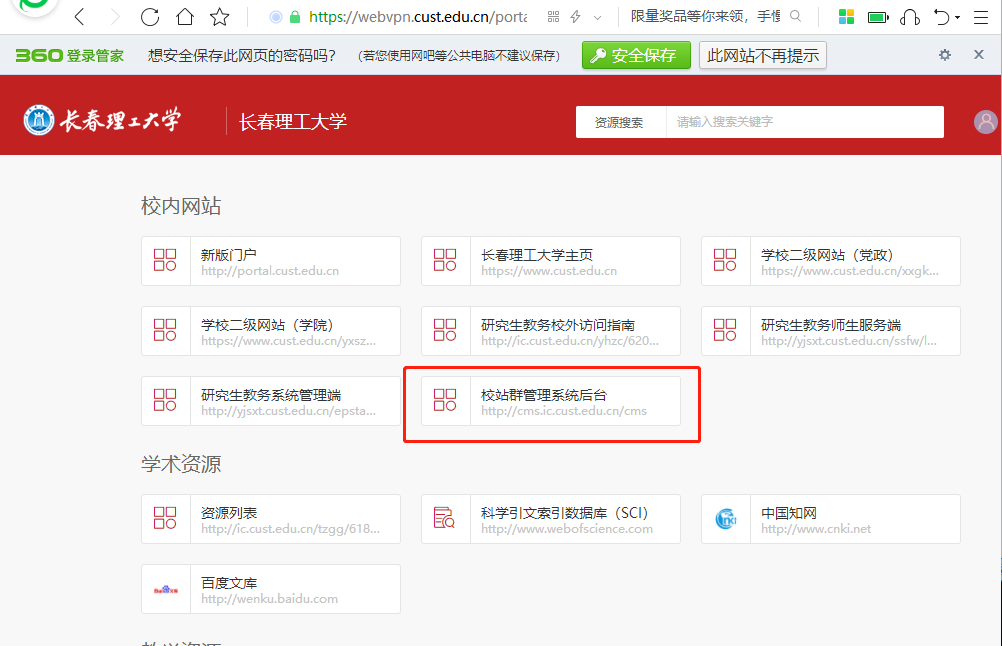Select the 资源搜索 search tab
Screen dimensions: 1002x646
pos(620,122)
